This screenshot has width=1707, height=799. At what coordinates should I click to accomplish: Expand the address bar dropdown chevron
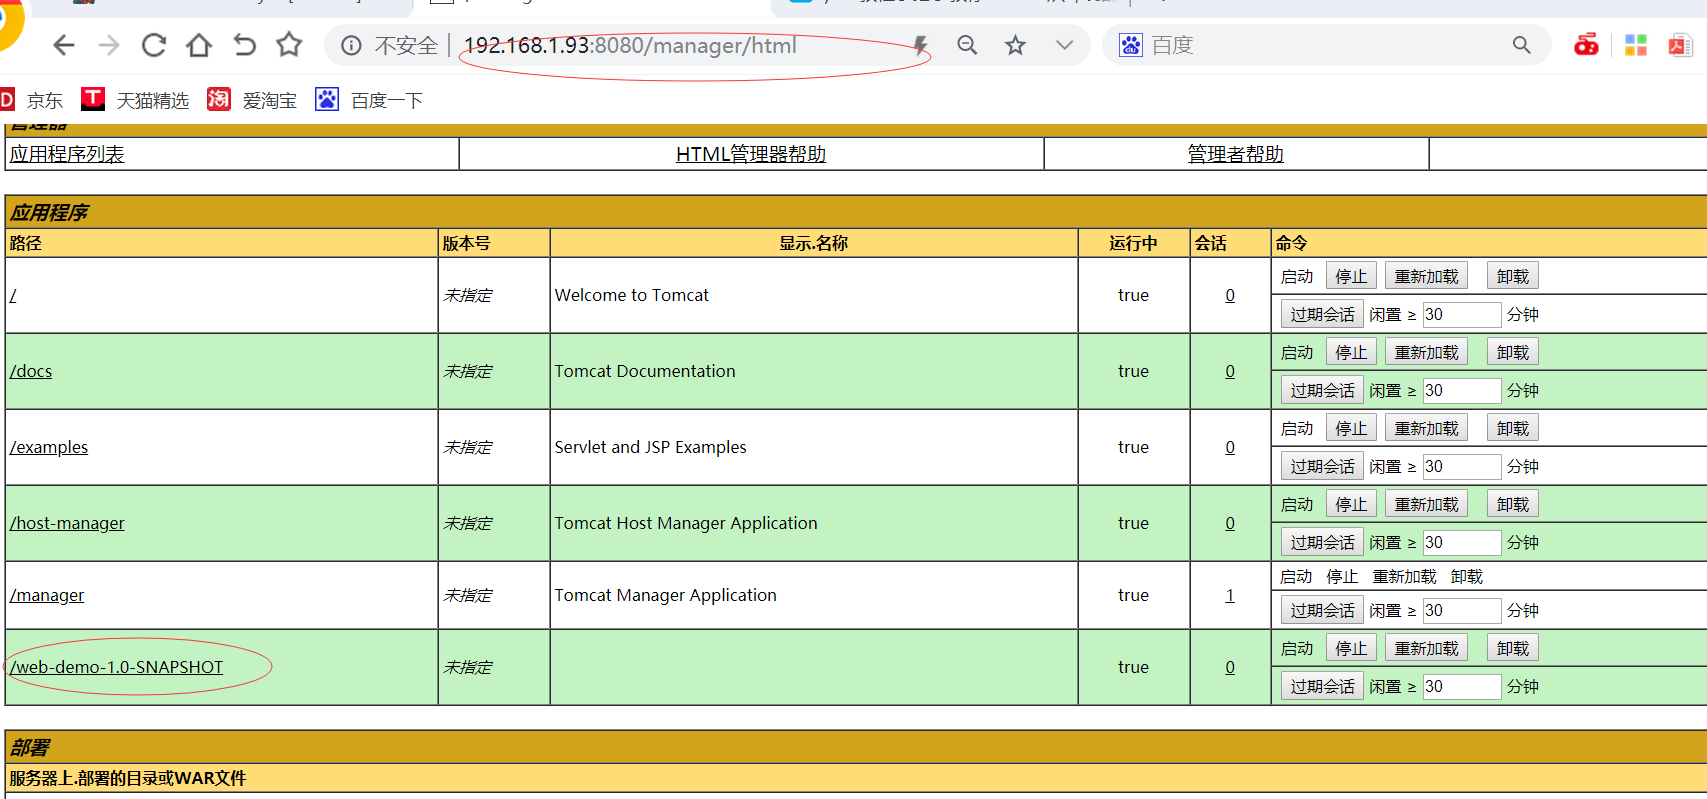pos(1064,45)
